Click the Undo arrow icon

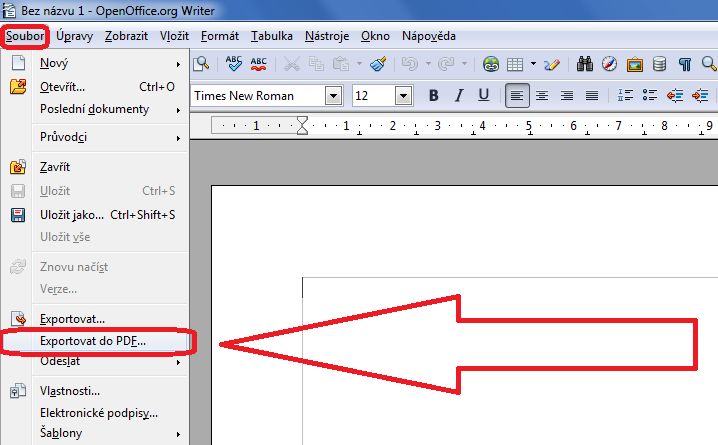410,64
